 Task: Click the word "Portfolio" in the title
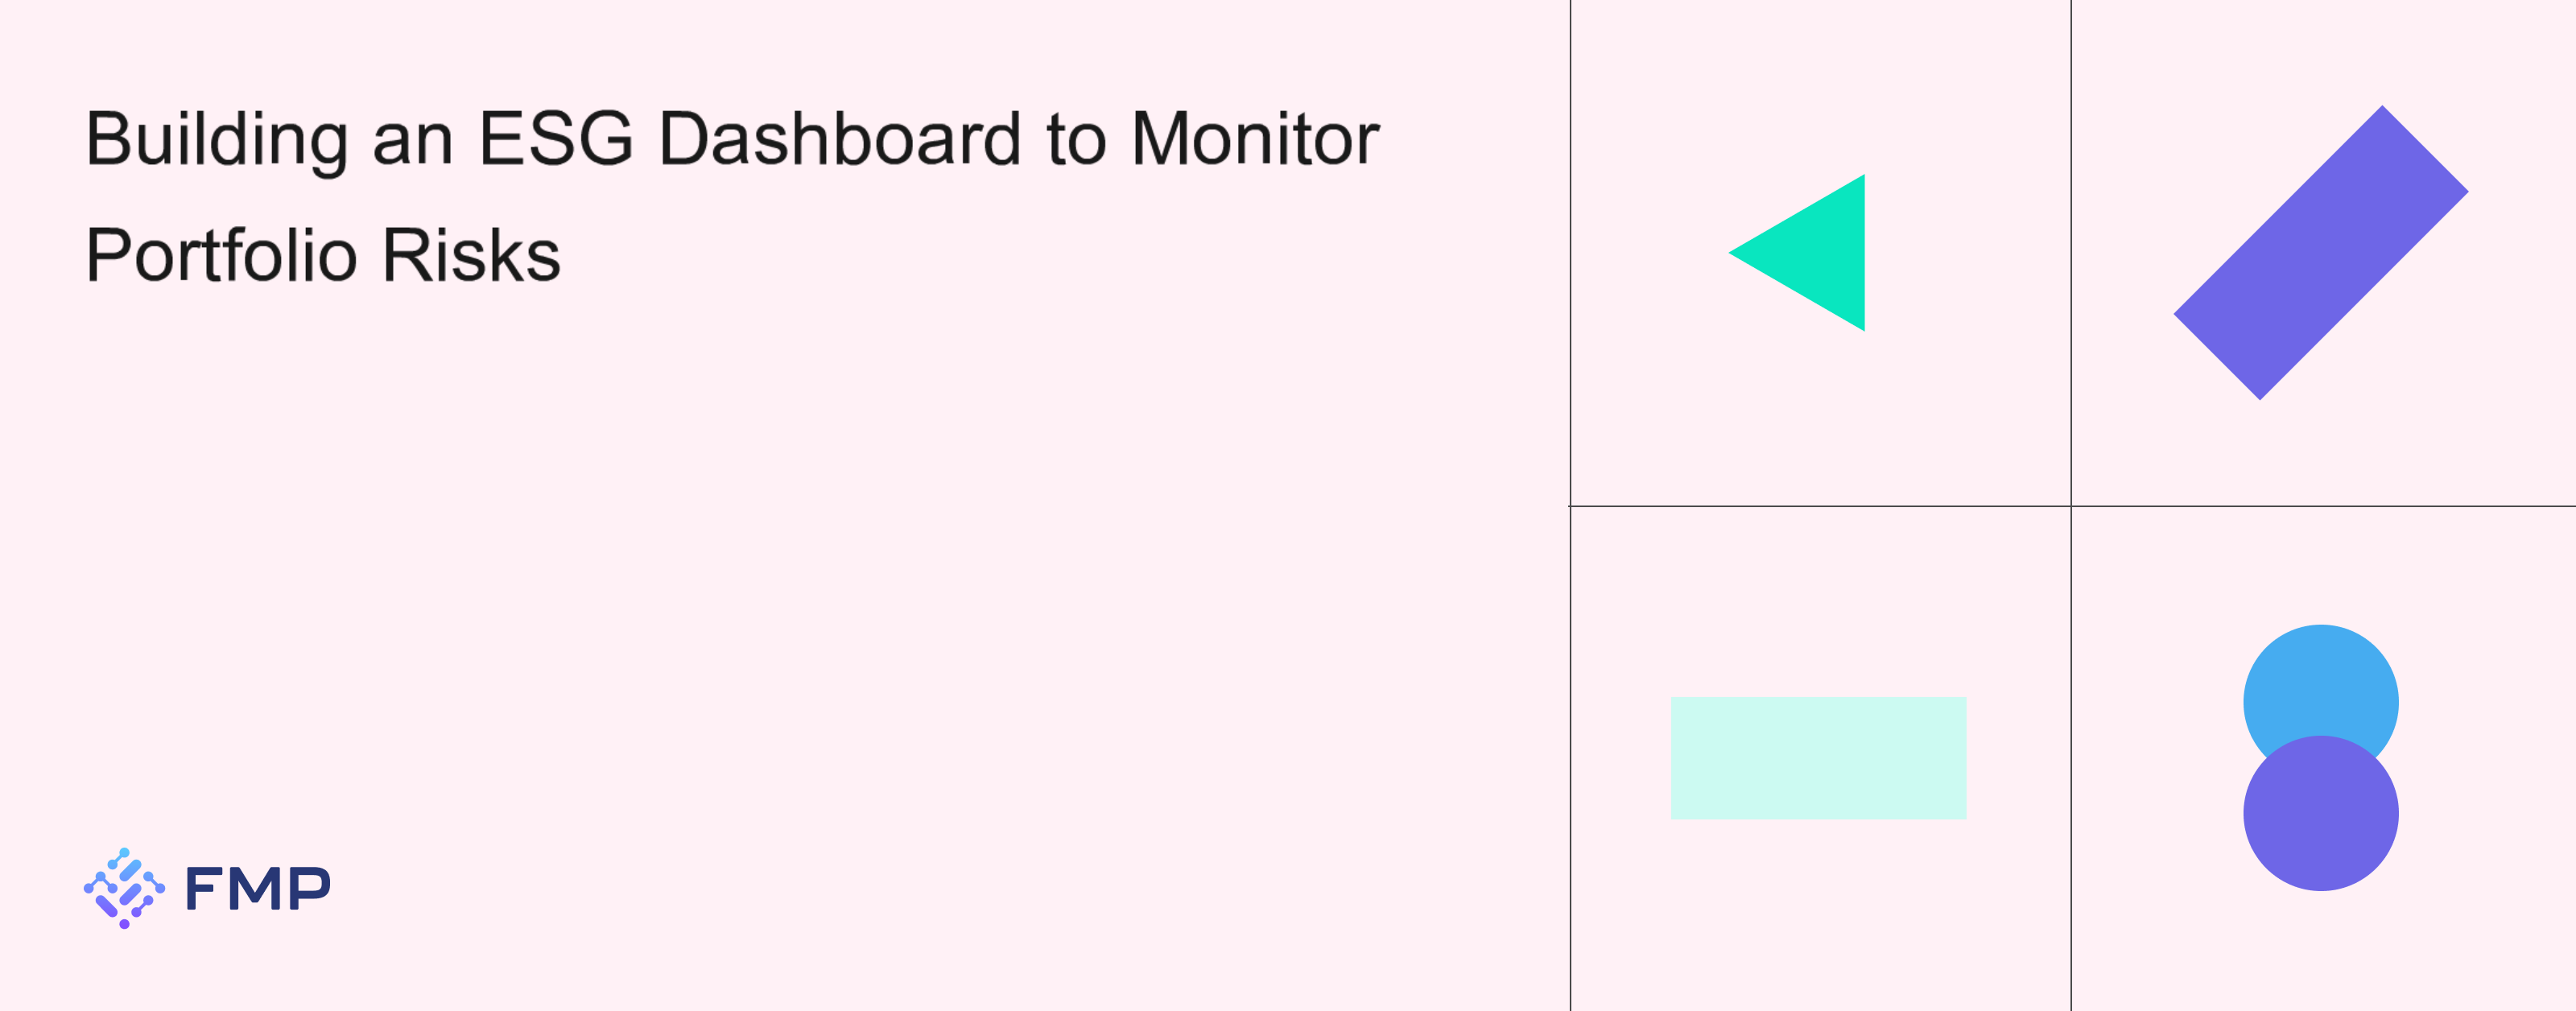[221, 255]
